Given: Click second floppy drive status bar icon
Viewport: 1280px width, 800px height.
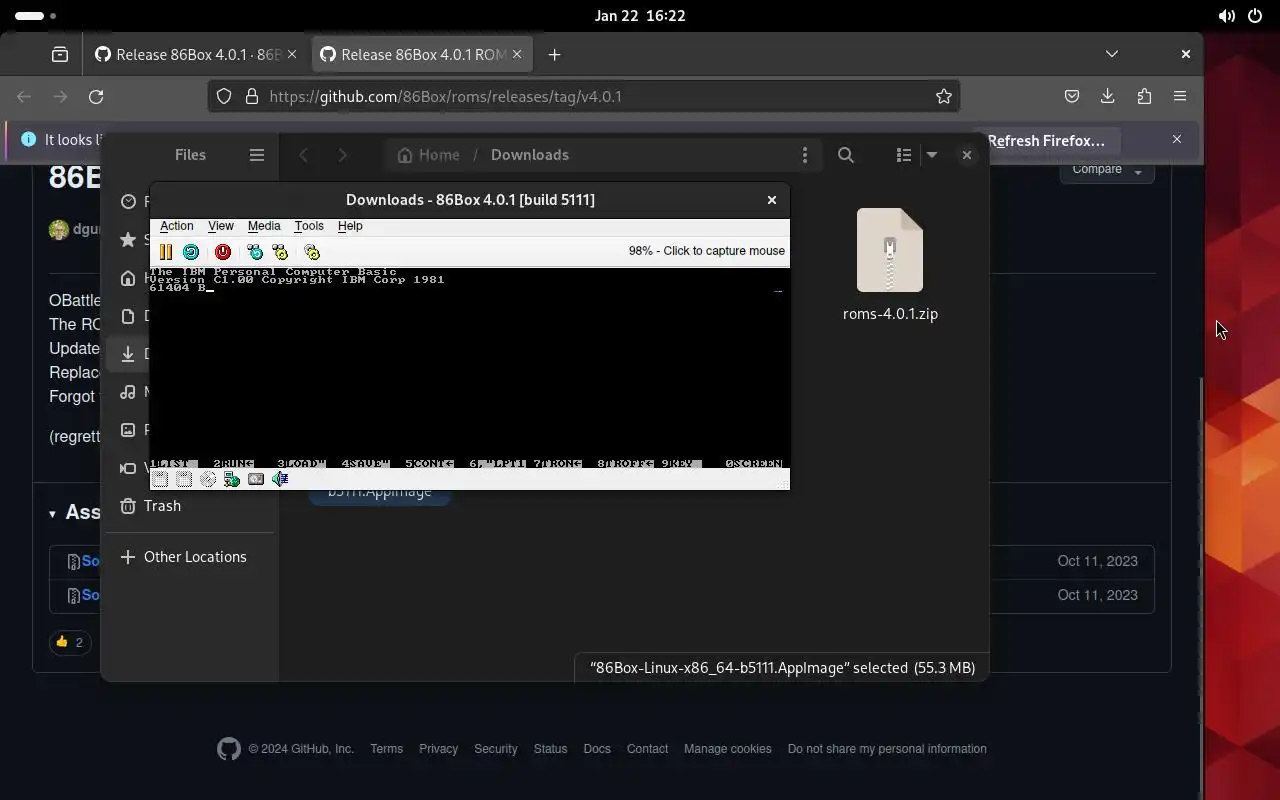Looking at the screenshot, I should [184, 479].
